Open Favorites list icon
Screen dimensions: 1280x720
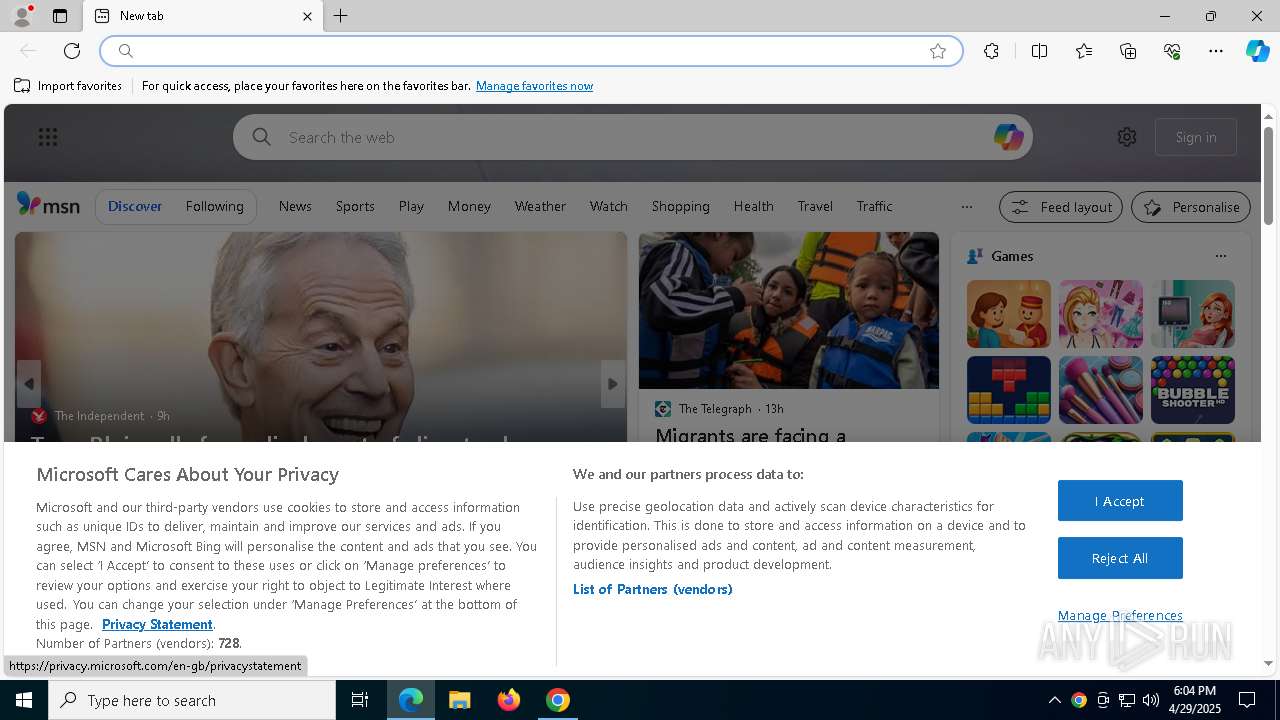[x=1084, y=51]
